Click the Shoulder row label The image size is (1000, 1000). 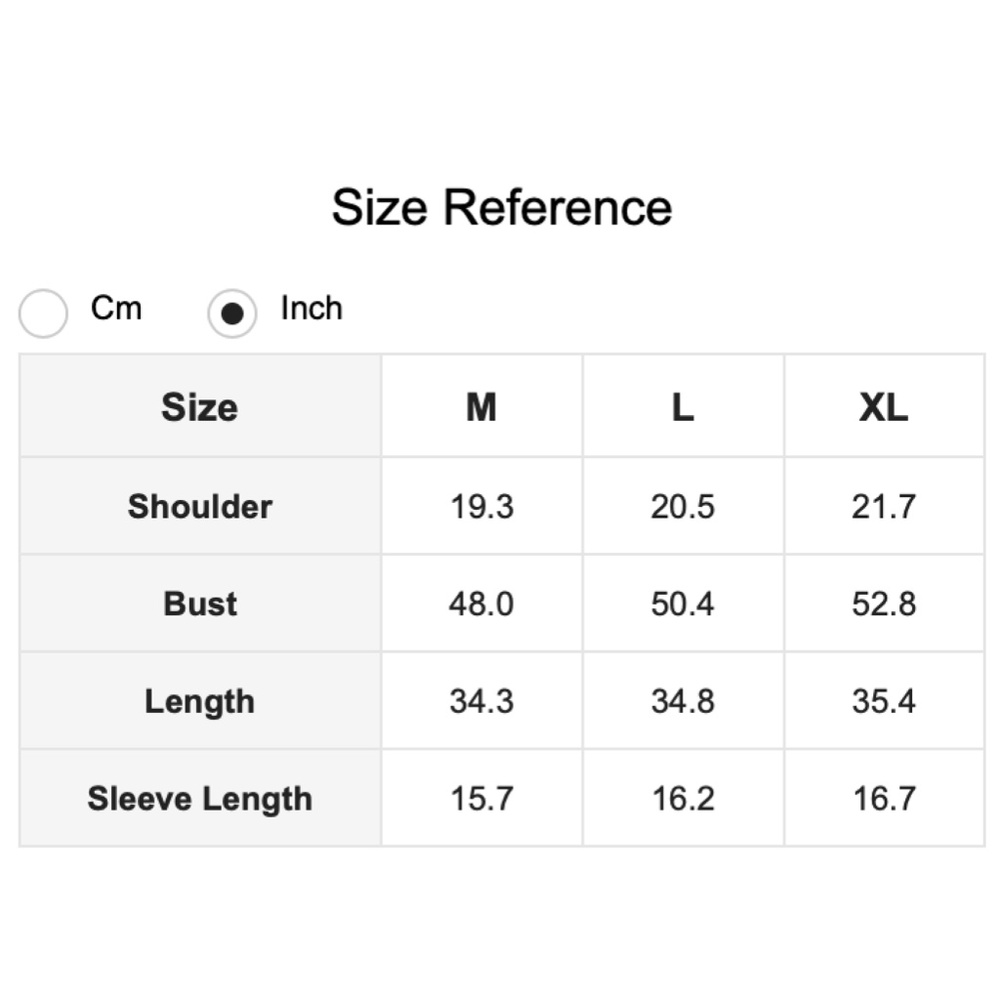(x=200, y=506)
